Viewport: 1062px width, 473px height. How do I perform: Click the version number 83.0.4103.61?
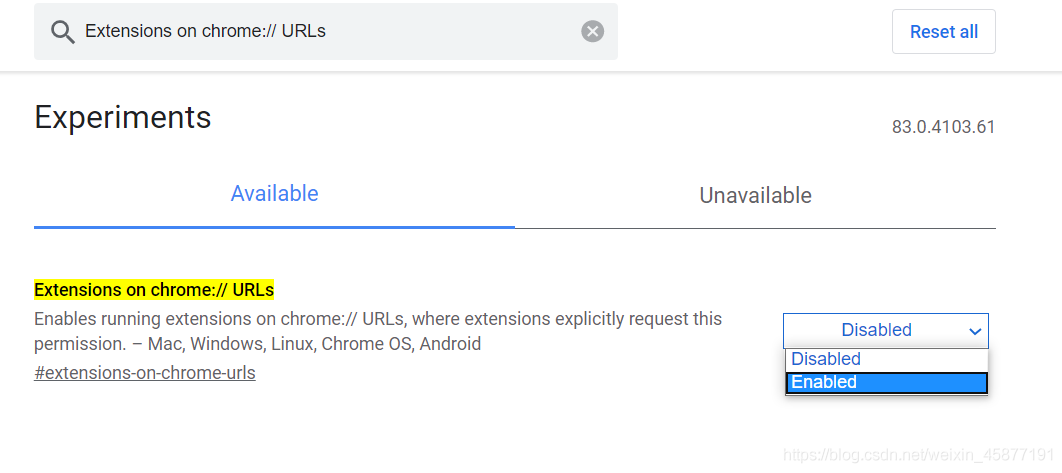click(x=943, y=128)
